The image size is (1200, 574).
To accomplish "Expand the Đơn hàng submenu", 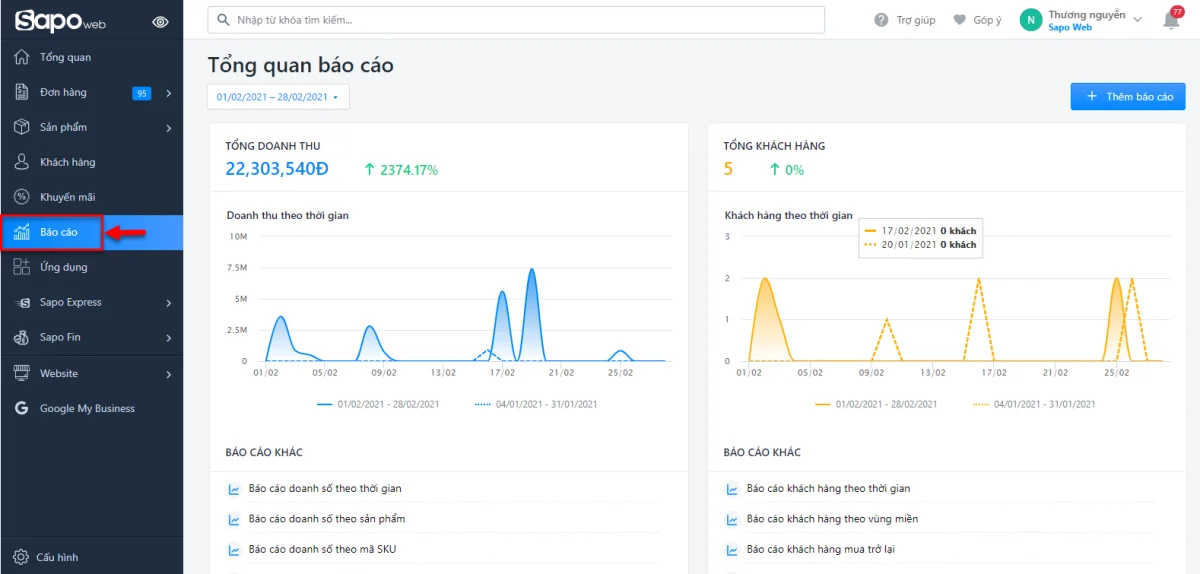I will [168, 93].
